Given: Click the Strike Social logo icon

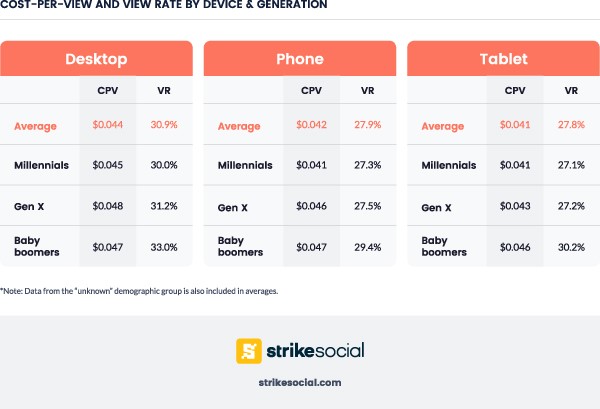Looking at the screenshot, I should (249, 350).
